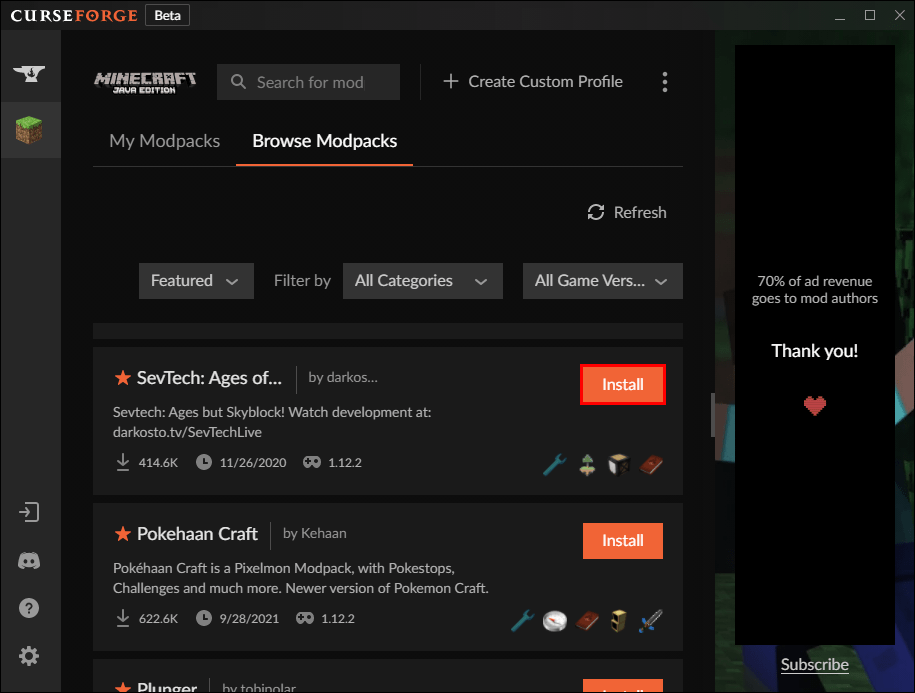Click the Refresh label

click(x=640, y=212)
